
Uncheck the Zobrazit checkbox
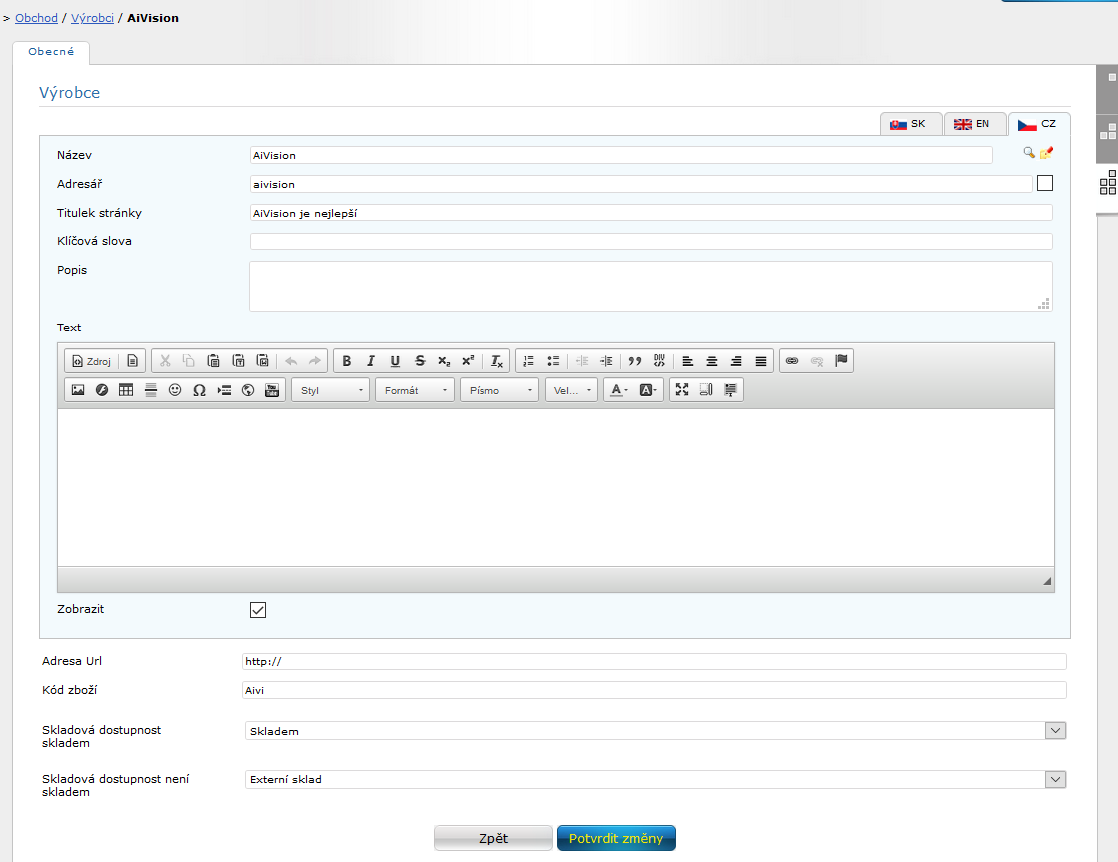[258, 610]
